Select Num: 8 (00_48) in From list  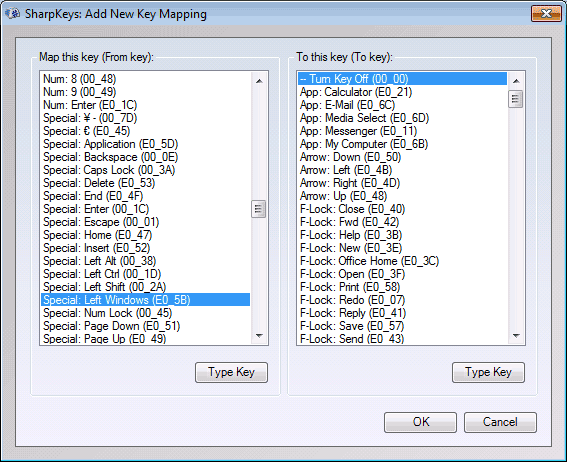145,79
